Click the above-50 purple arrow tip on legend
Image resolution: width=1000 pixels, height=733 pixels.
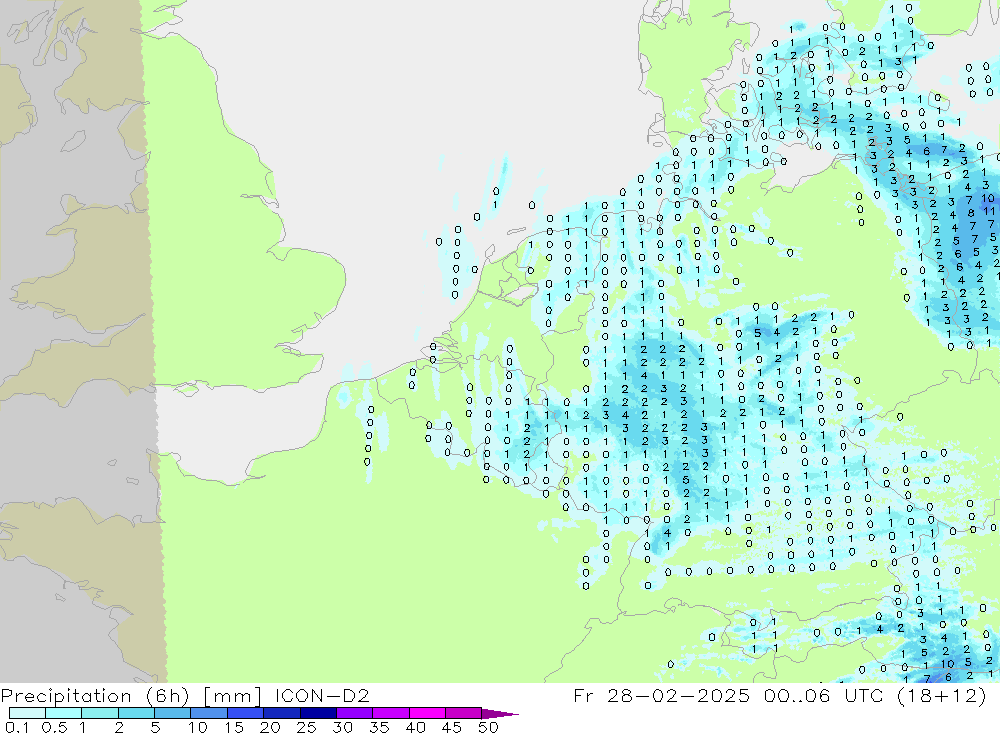pos(501,714)
